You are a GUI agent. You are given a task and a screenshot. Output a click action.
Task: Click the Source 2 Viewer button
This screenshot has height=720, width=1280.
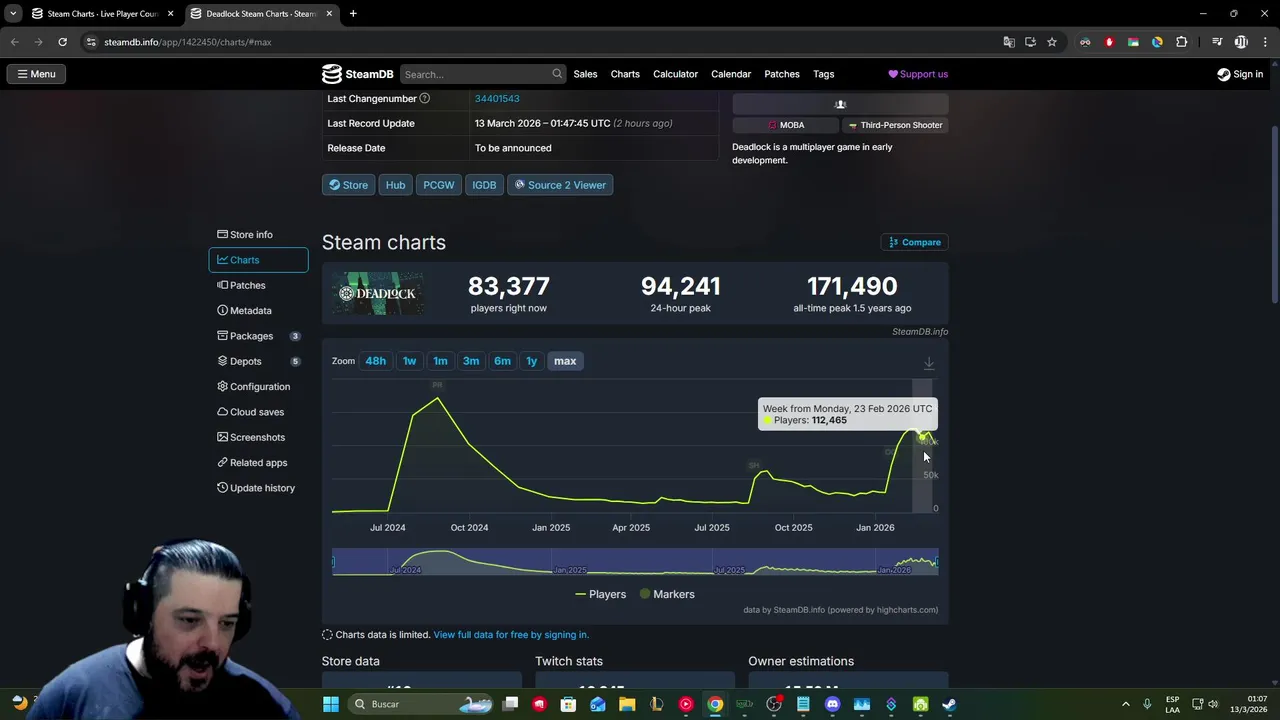560,185
